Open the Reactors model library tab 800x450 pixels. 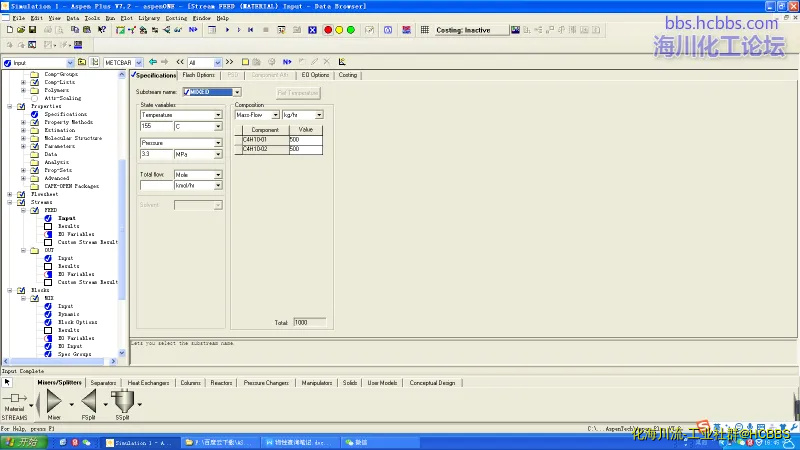221,383
